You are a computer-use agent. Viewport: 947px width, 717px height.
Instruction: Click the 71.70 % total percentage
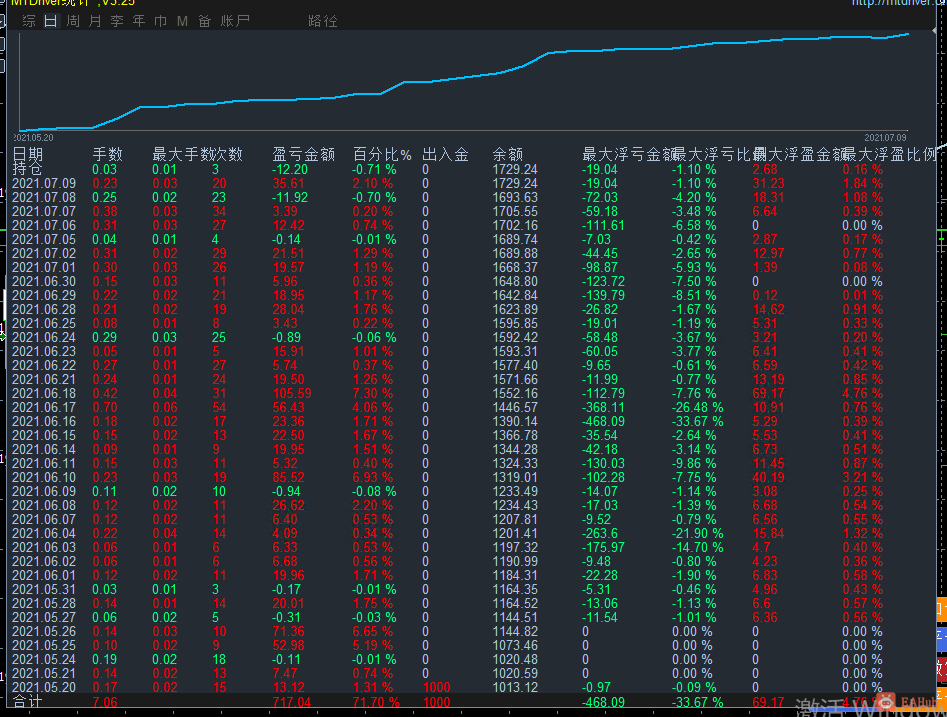(376, 702)
